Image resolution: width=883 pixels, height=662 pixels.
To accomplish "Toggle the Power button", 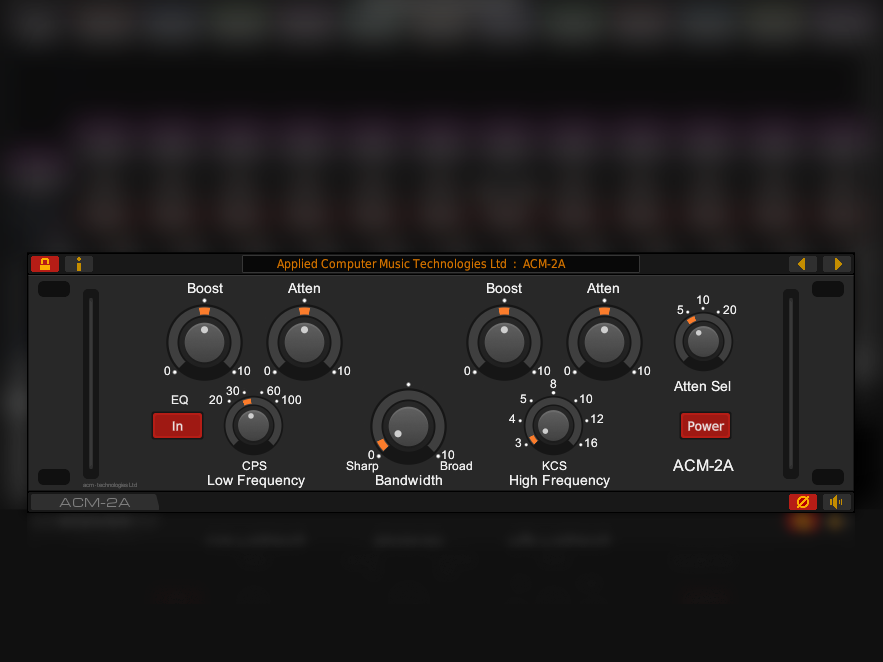I will coord(705,426).
